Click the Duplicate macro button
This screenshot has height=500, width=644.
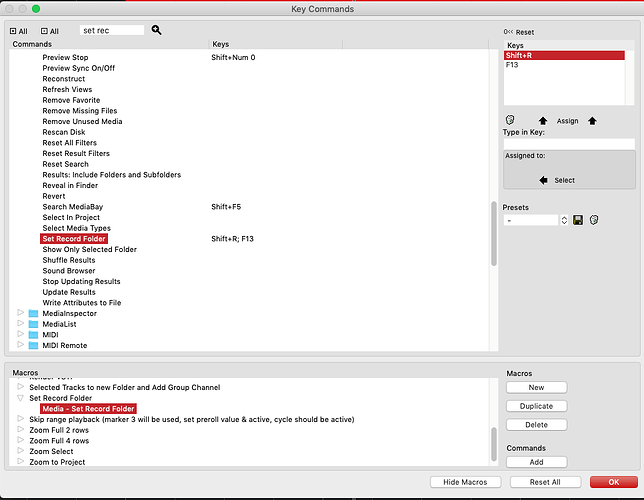click(x=536, y=406)
